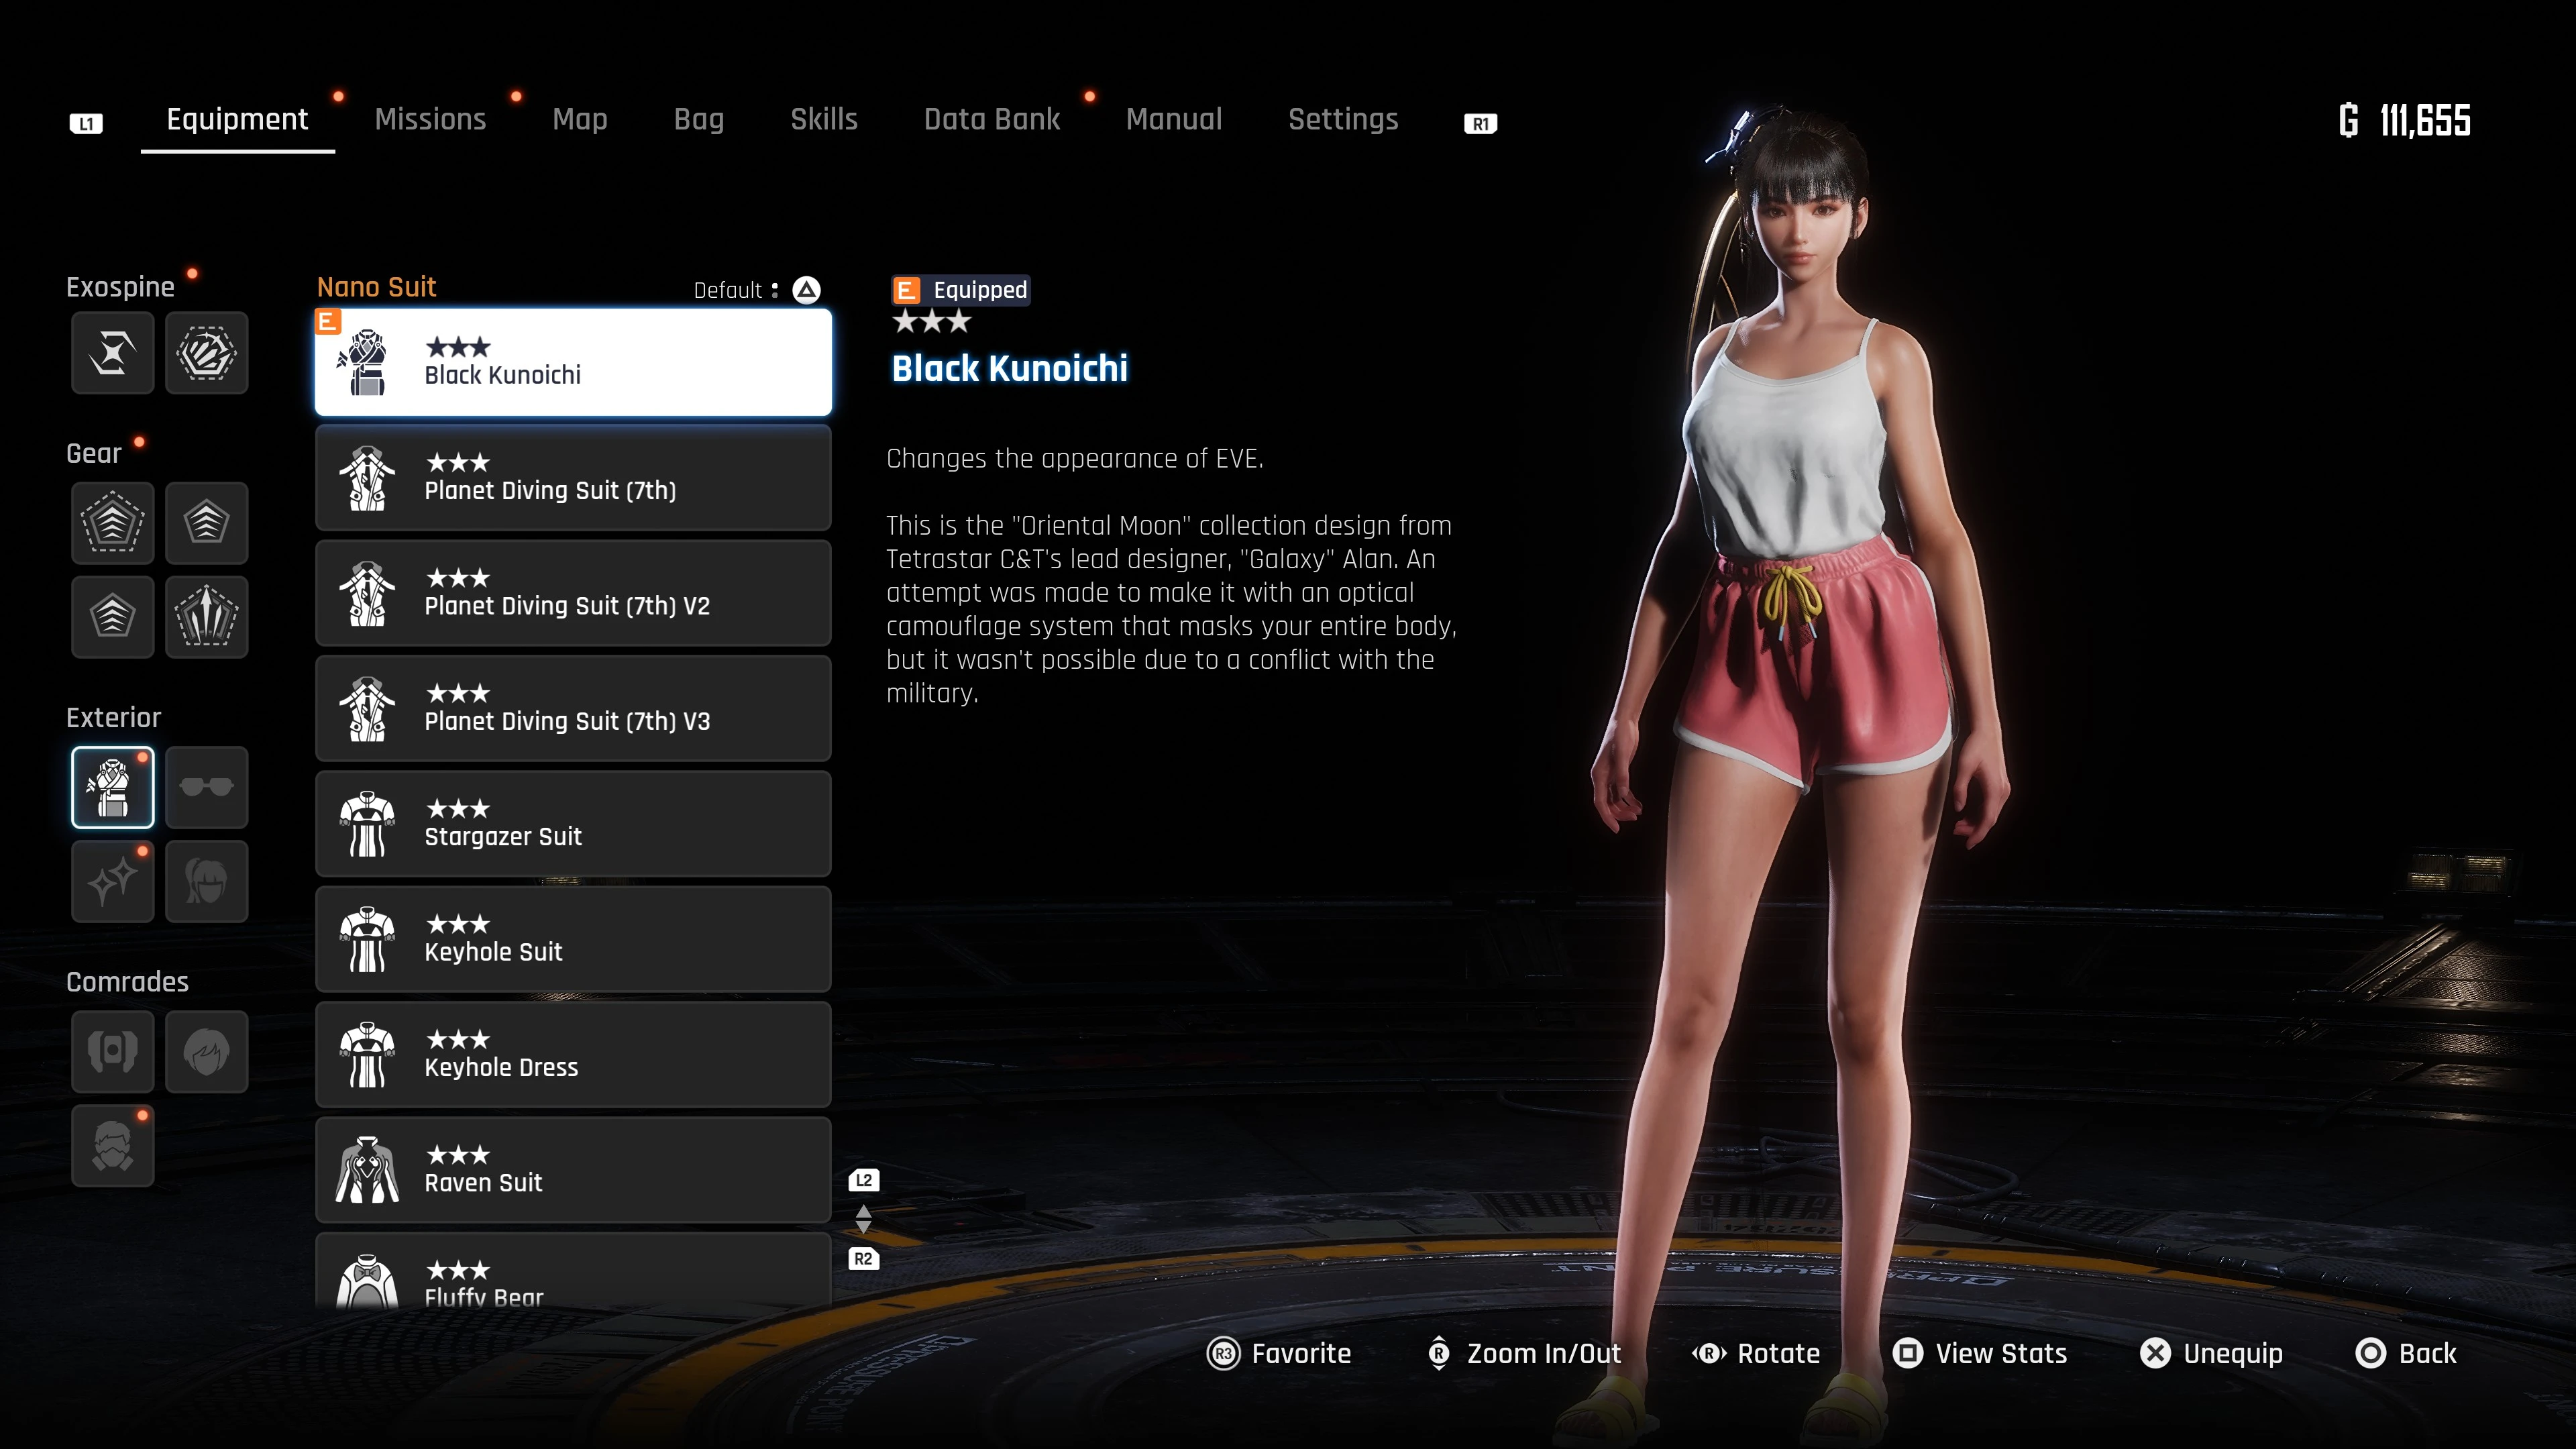
Task: Open the Data Bank tab
Action: point(992,119)
